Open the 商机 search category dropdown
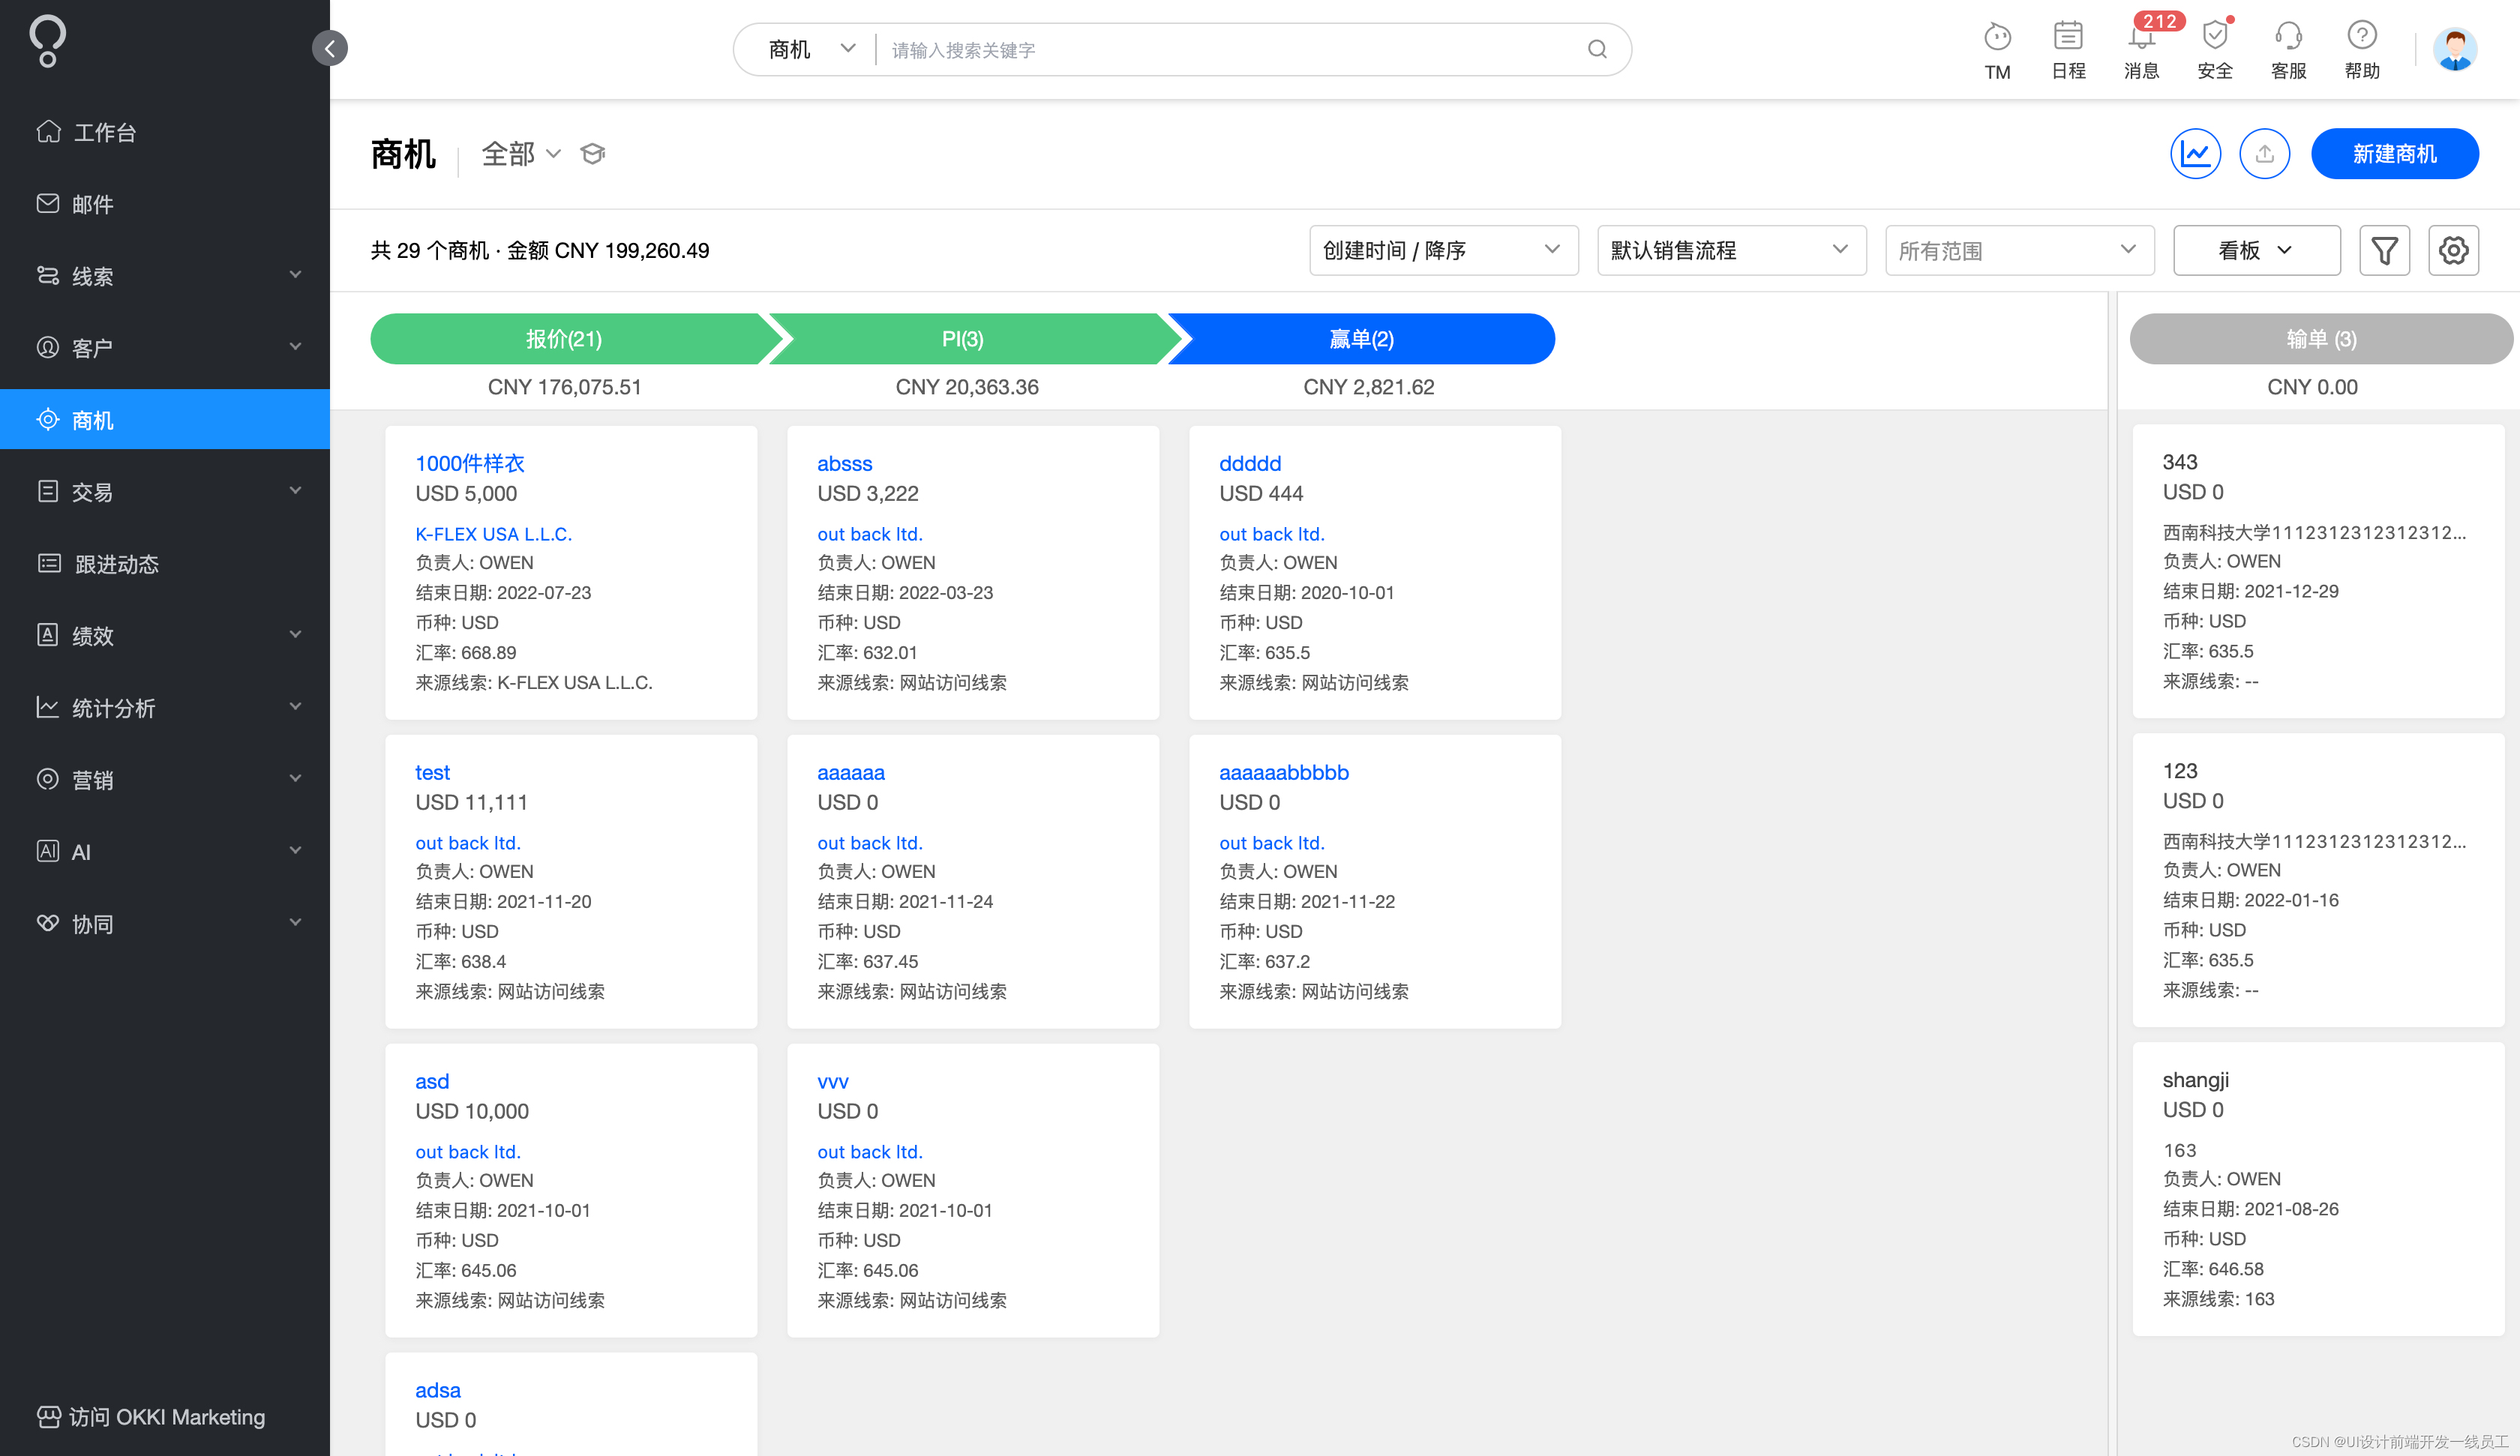This screenshot has height=1456, width=2520. point(811,49)
